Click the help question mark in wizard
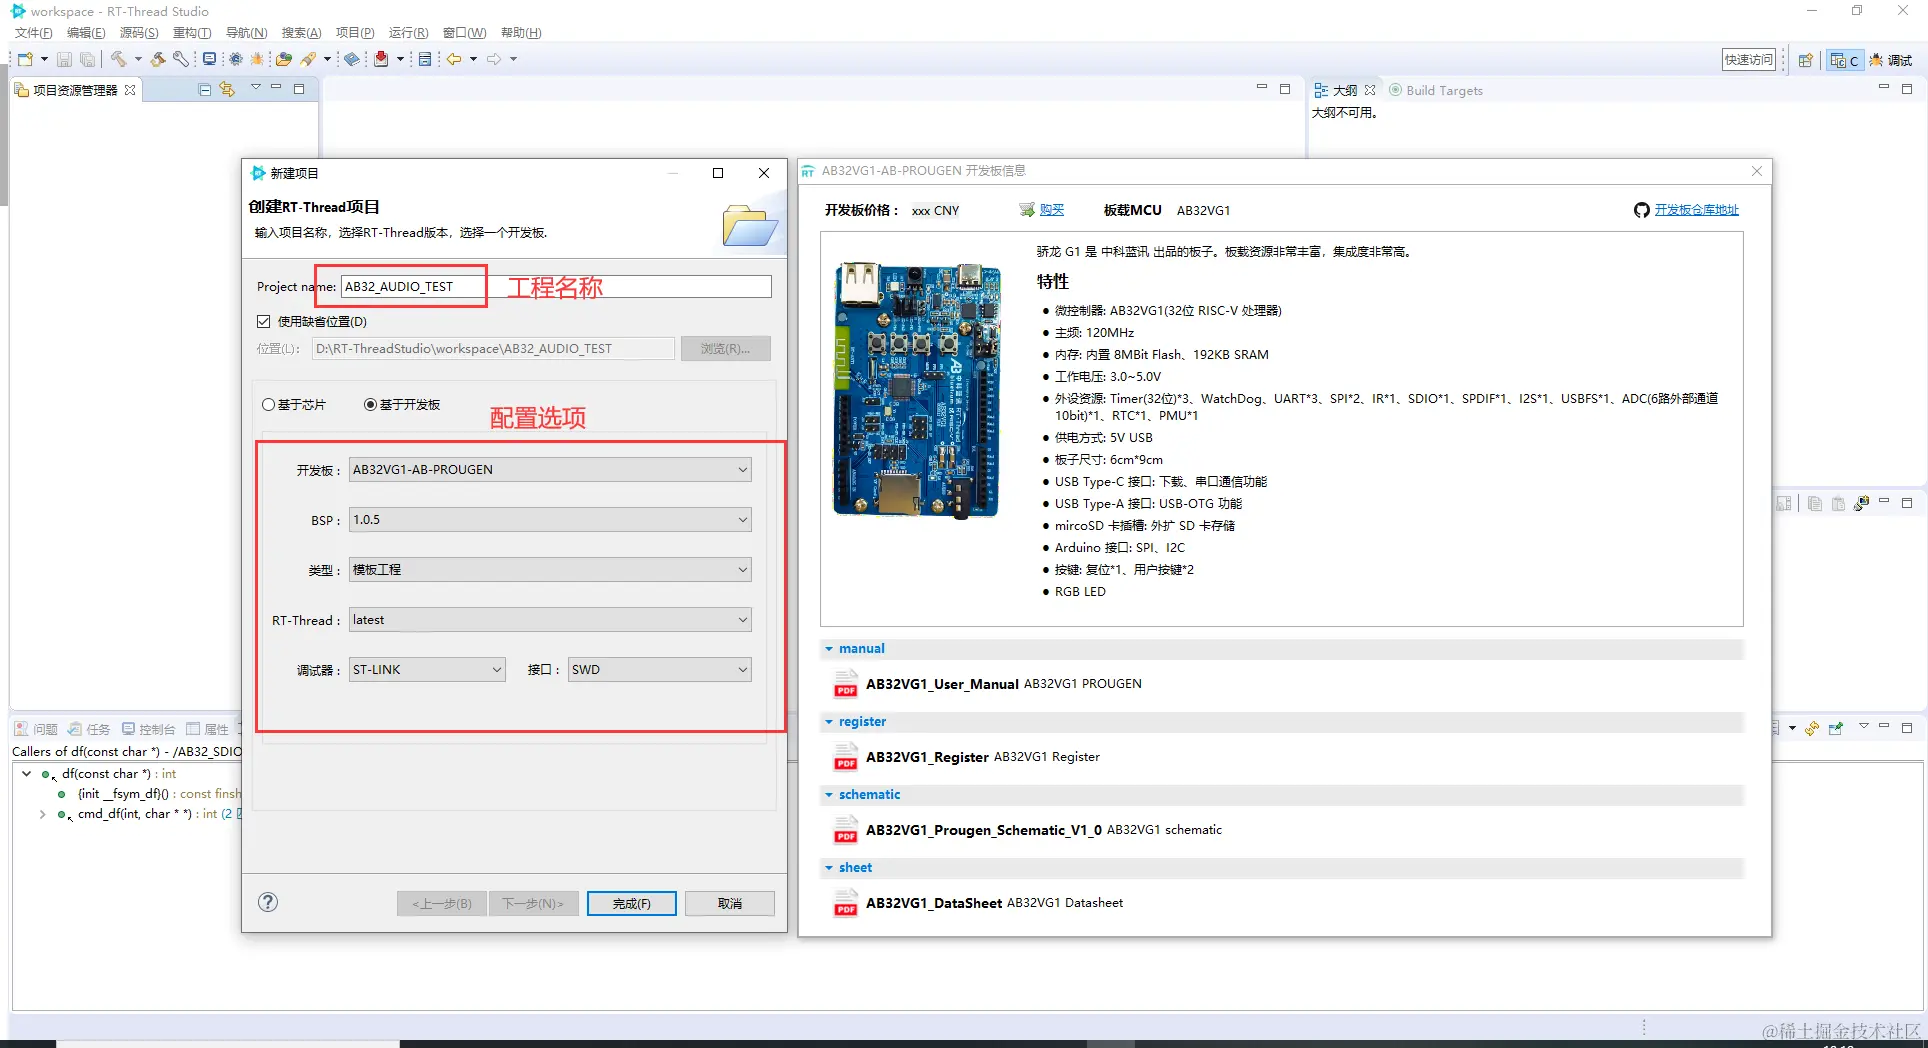 click(x=268, y=902)
